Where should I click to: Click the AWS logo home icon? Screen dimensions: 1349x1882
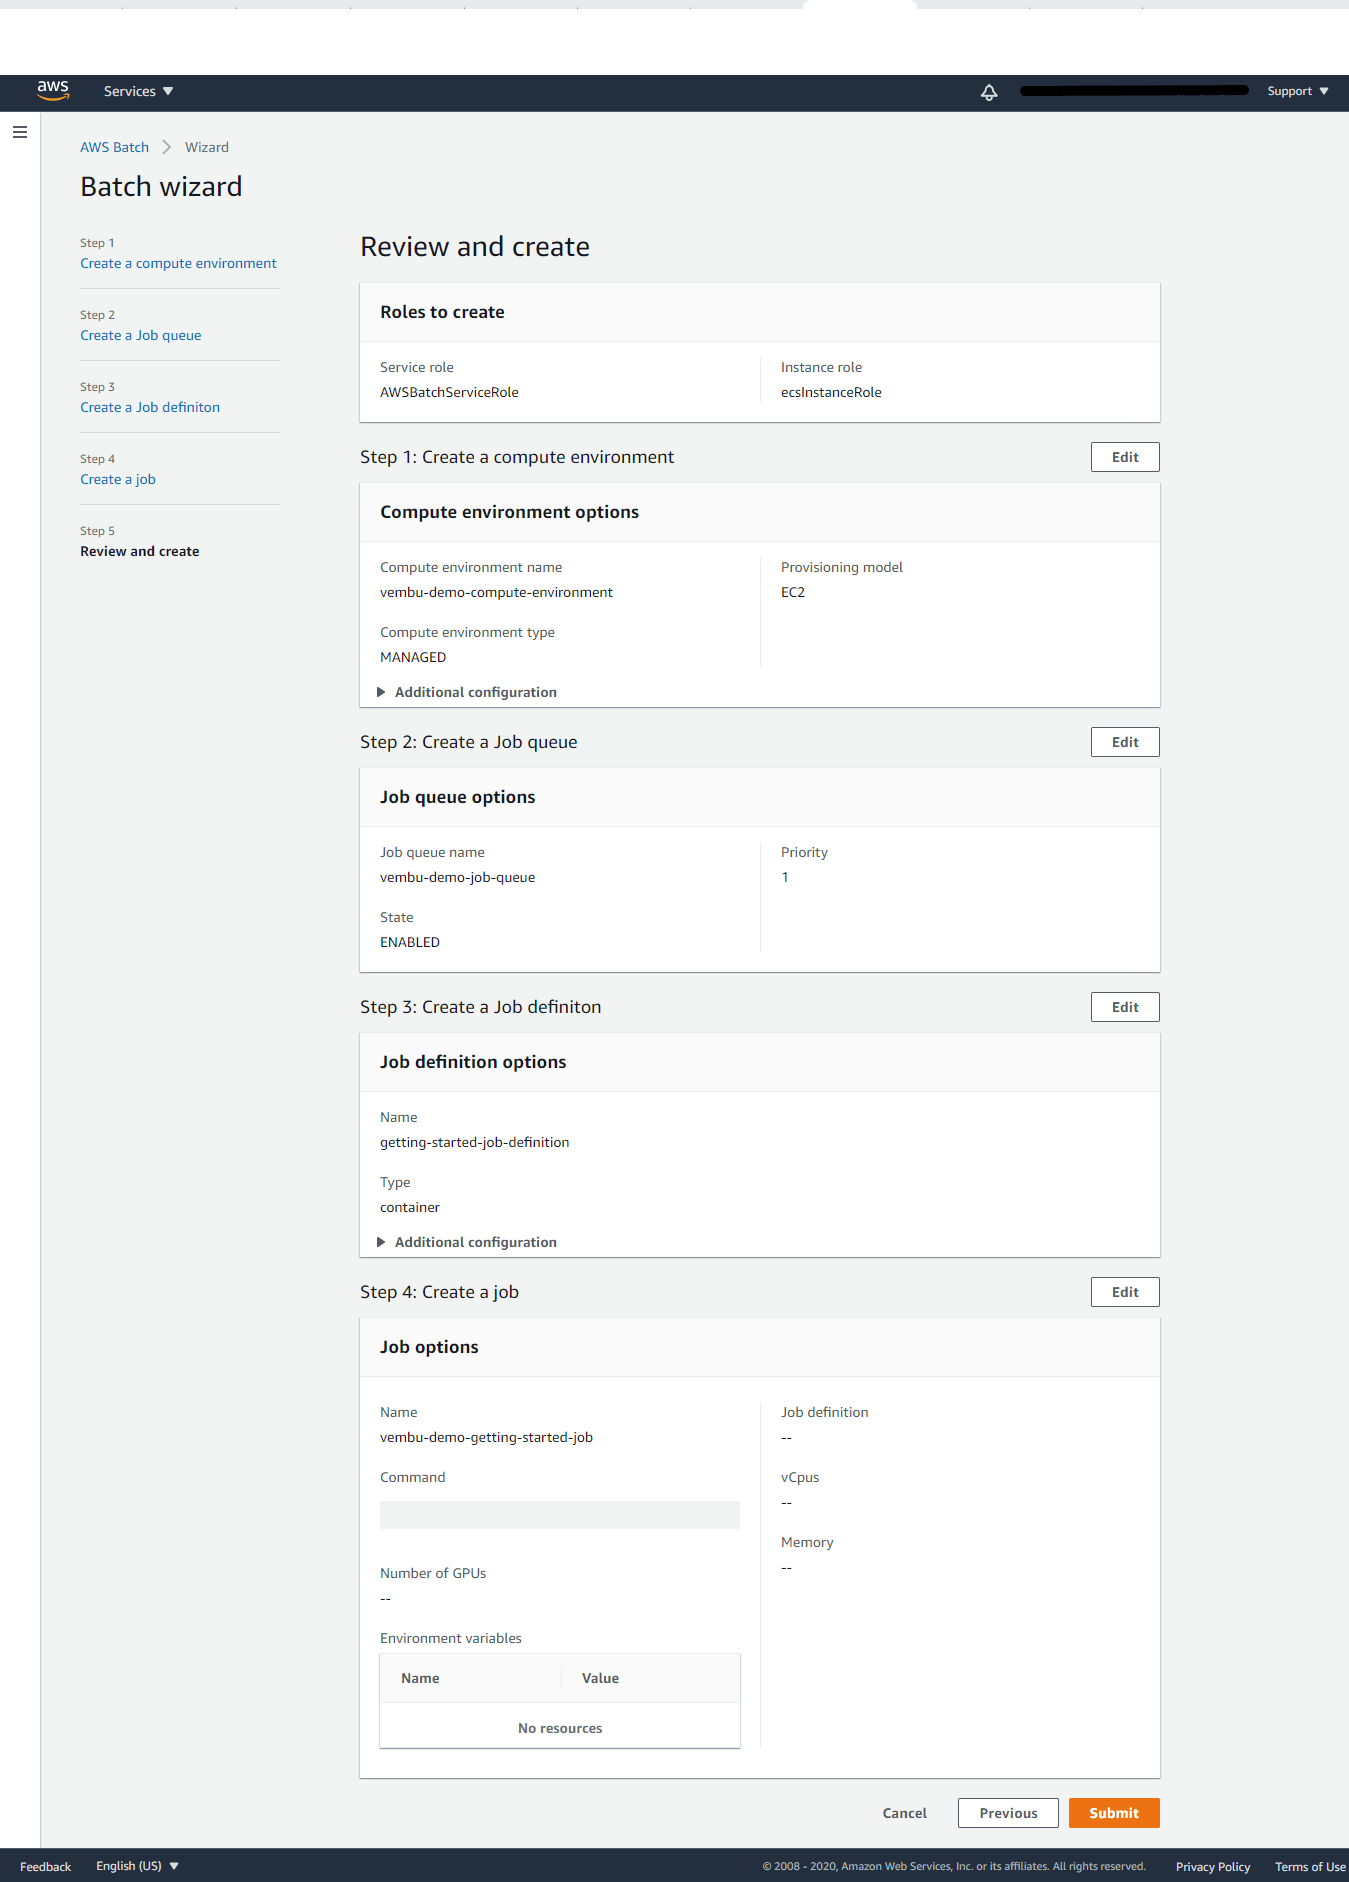53,91
